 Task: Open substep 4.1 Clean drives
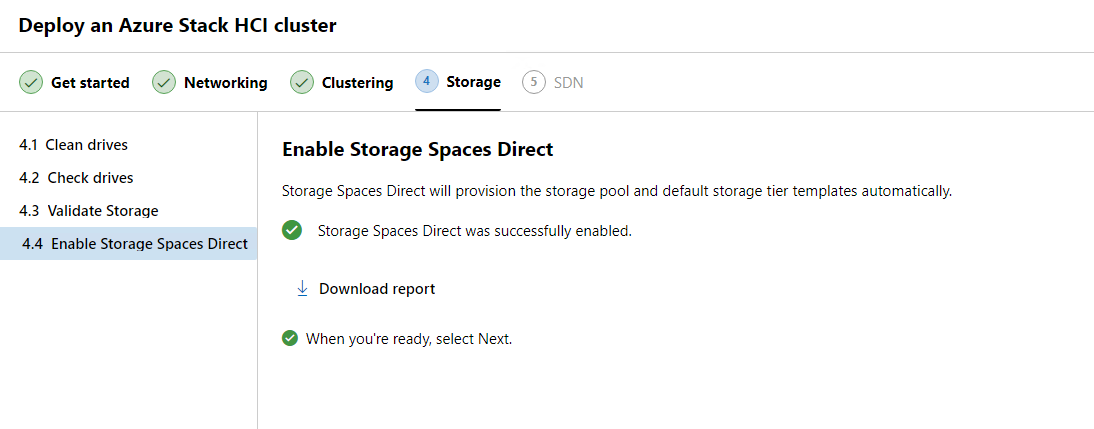click(74, 145)
